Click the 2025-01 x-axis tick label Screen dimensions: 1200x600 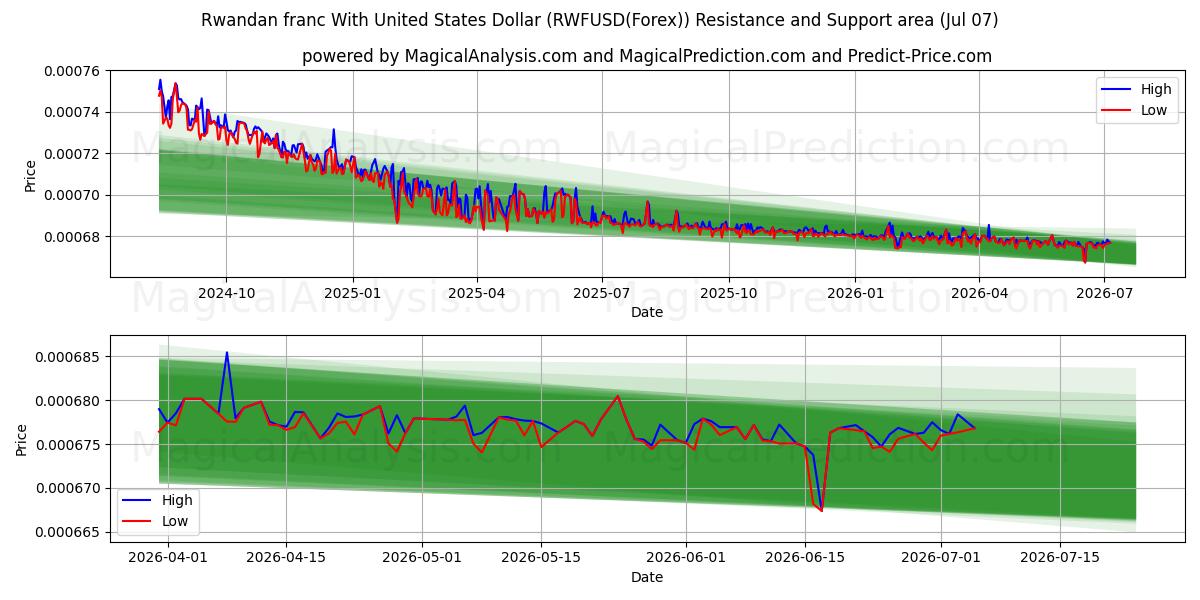[353, 293]
